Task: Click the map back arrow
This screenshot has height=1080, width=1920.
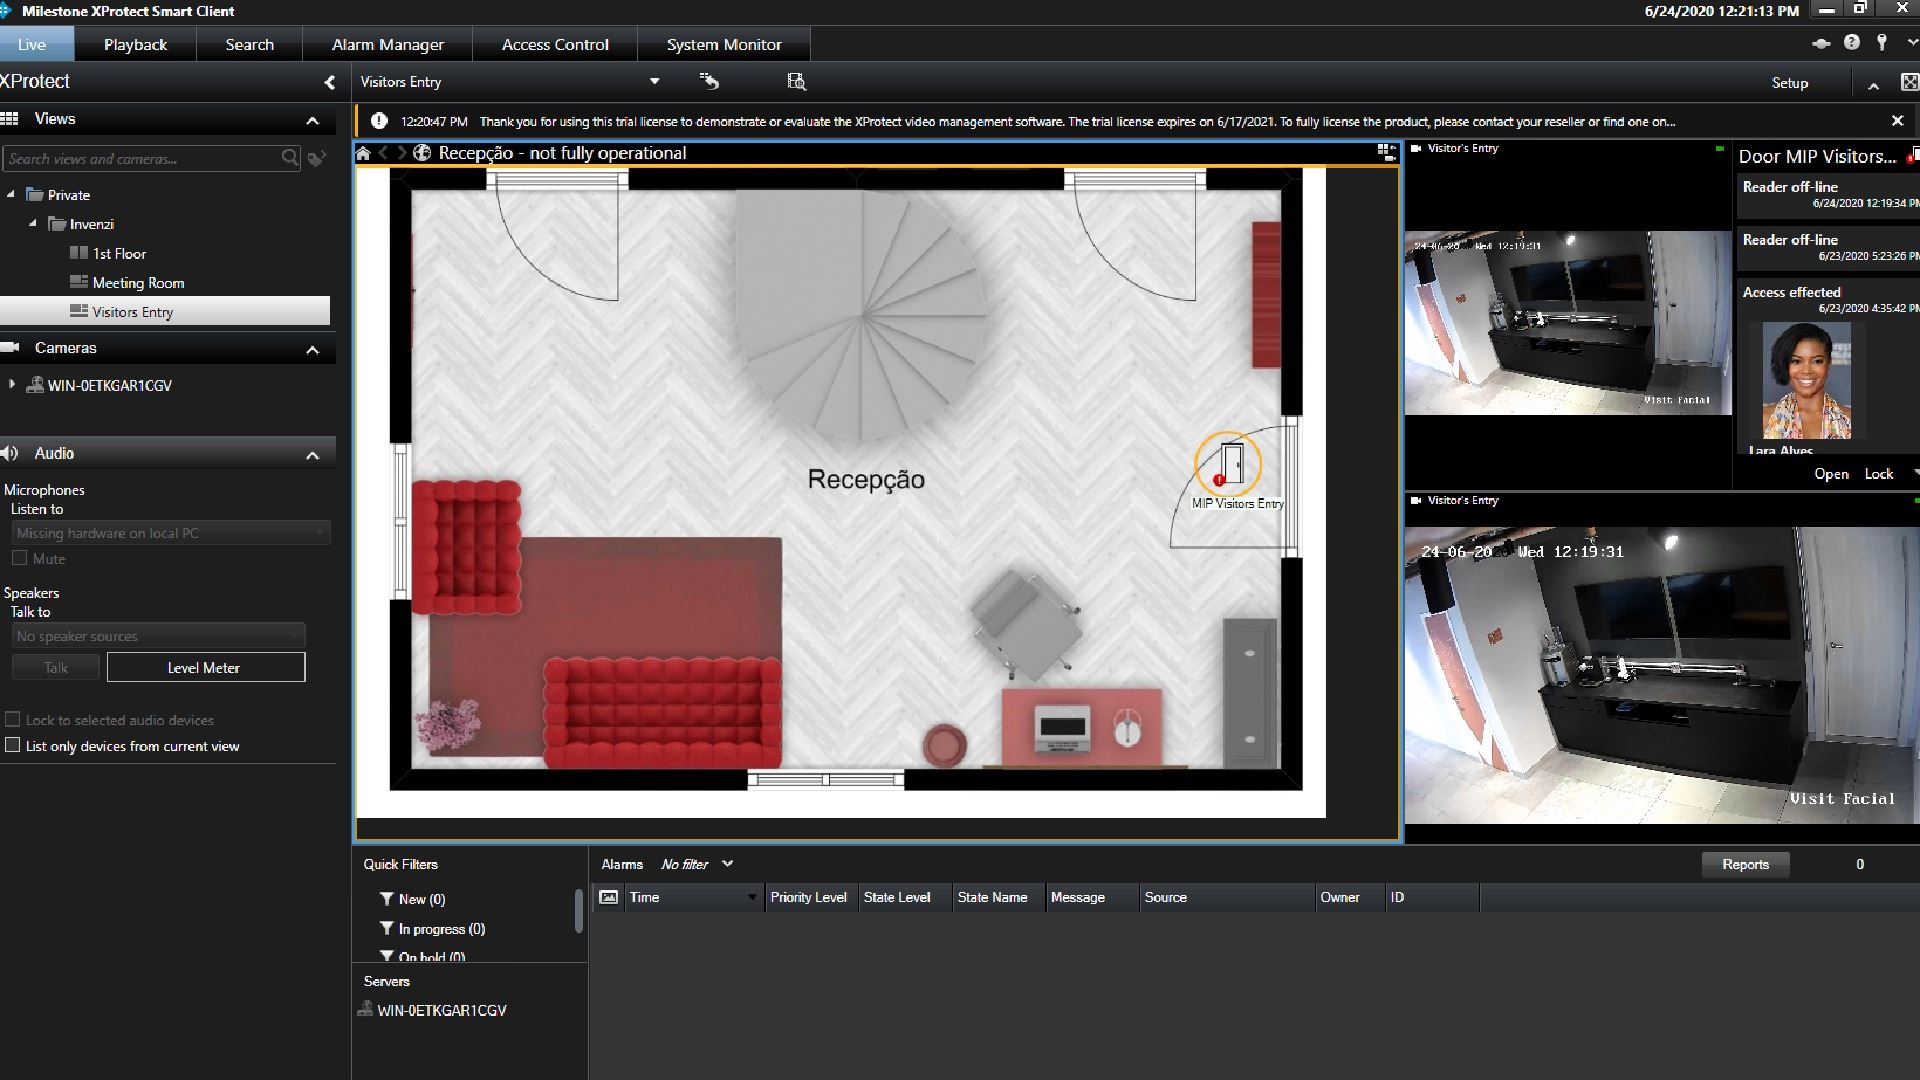Action: (x=383, y=153)
